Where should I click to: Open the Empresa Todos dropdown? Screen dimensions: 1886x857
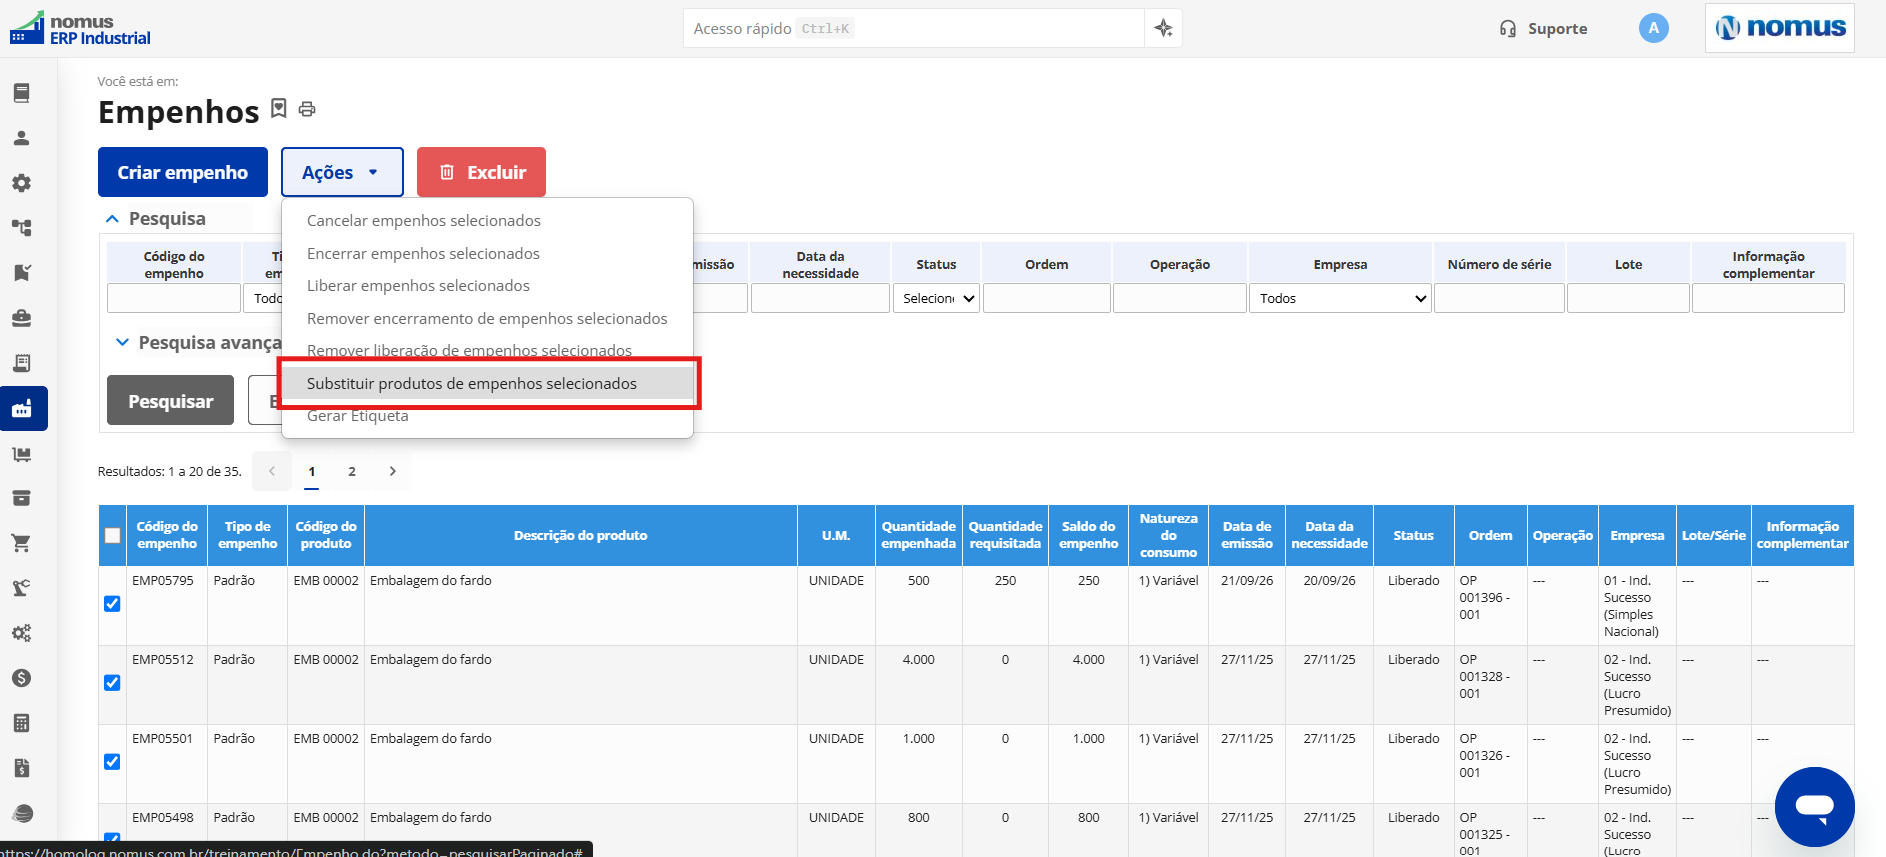1340,298
